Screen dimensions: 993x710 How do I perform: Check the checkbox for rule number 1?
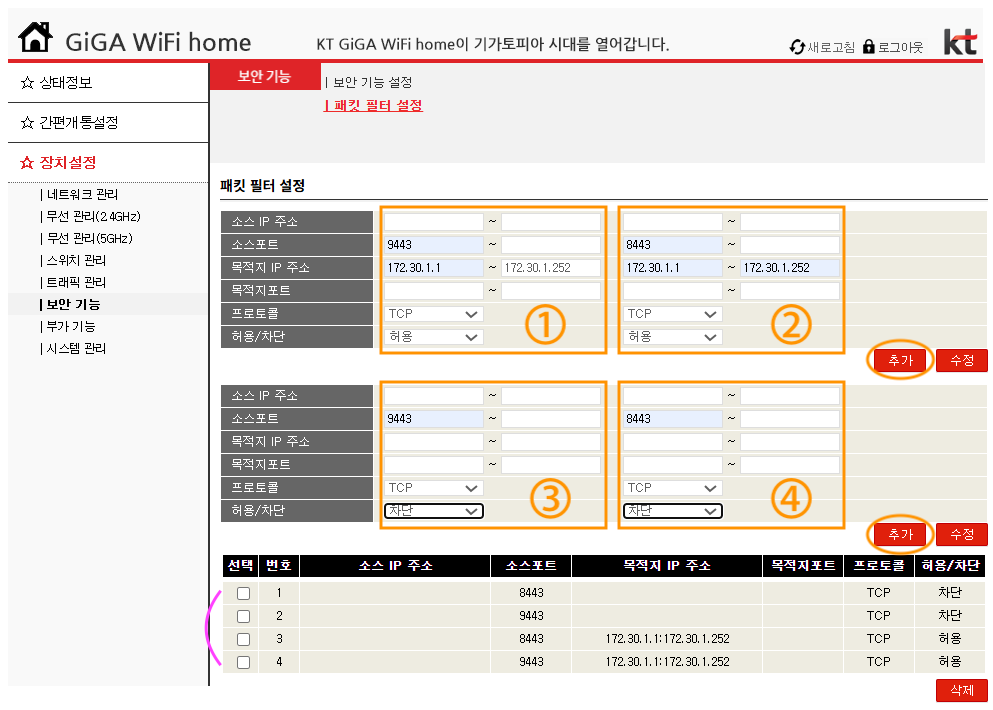pyautogui.click(x=243, y=593)
